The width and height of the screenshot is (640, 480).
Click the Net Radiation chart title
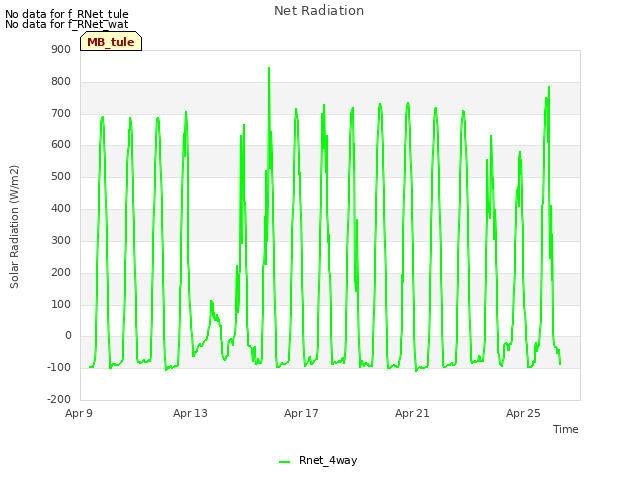pos(319,11)
